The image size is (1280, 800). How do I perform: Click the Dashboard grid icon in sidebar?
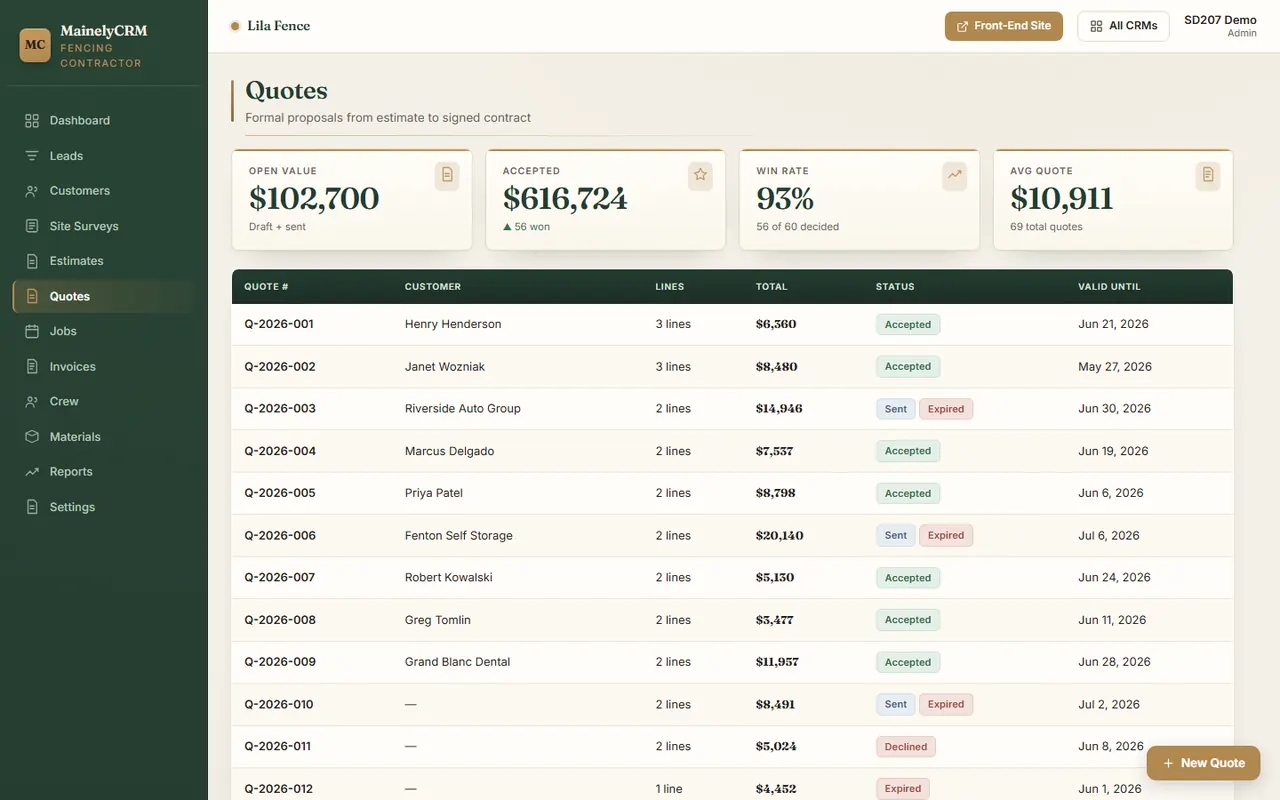click(32, 120)
